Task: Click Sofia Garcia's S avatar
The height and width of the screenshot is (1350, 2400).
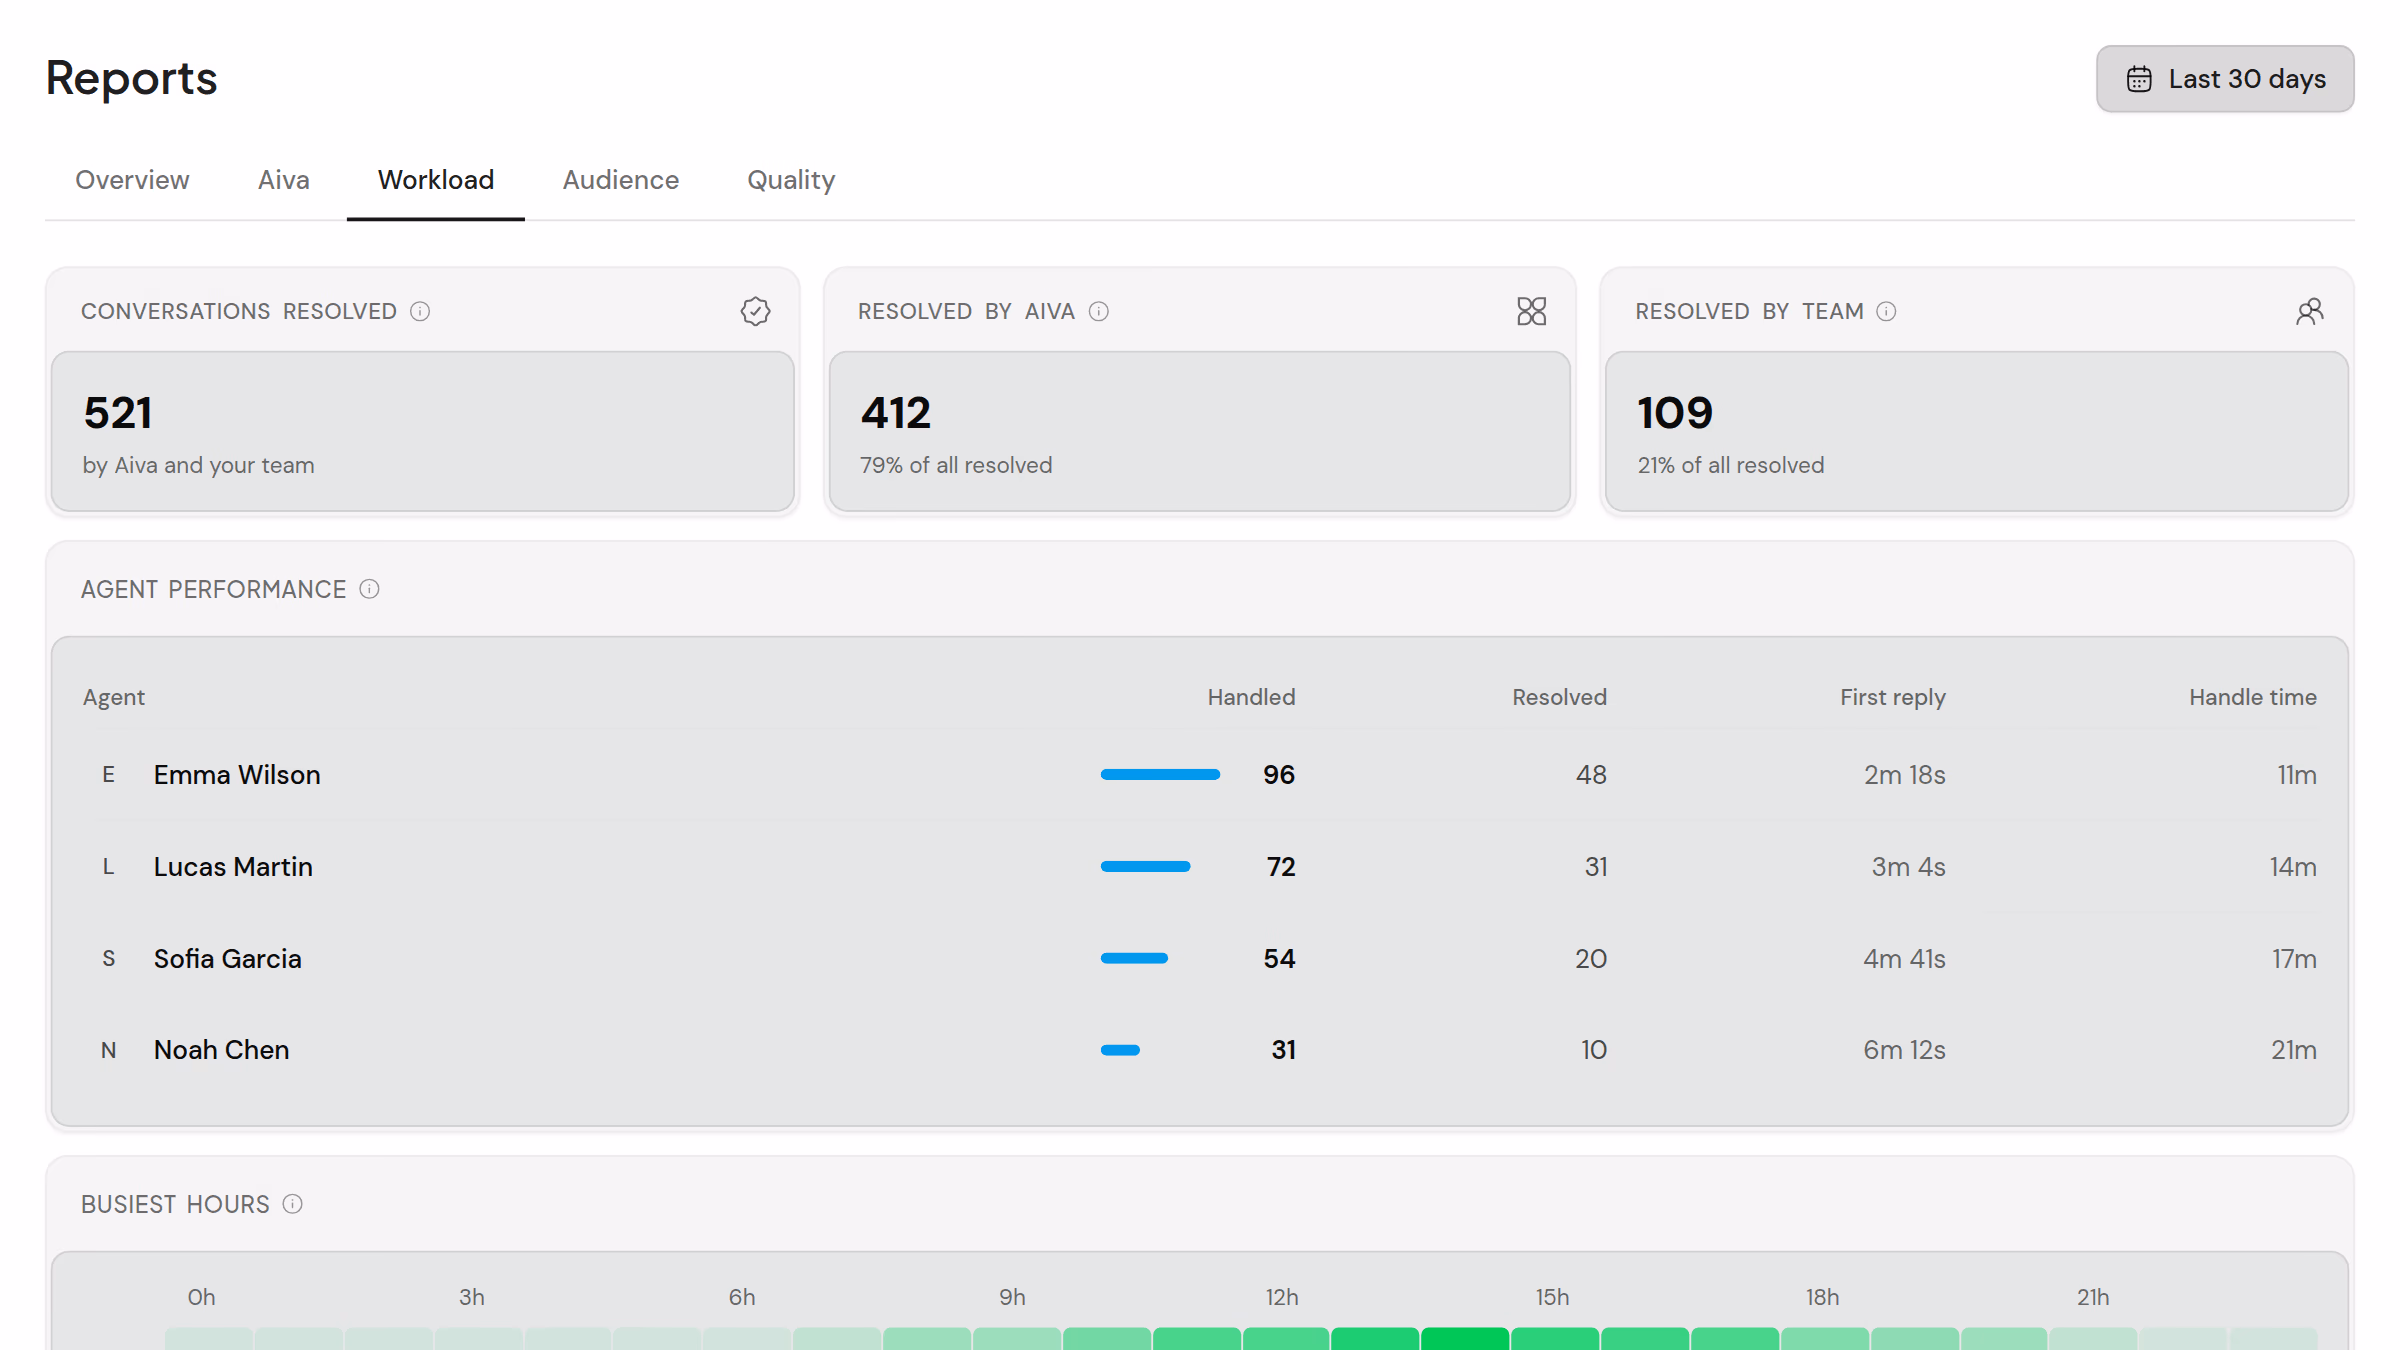Action: [x=108, y=959]
